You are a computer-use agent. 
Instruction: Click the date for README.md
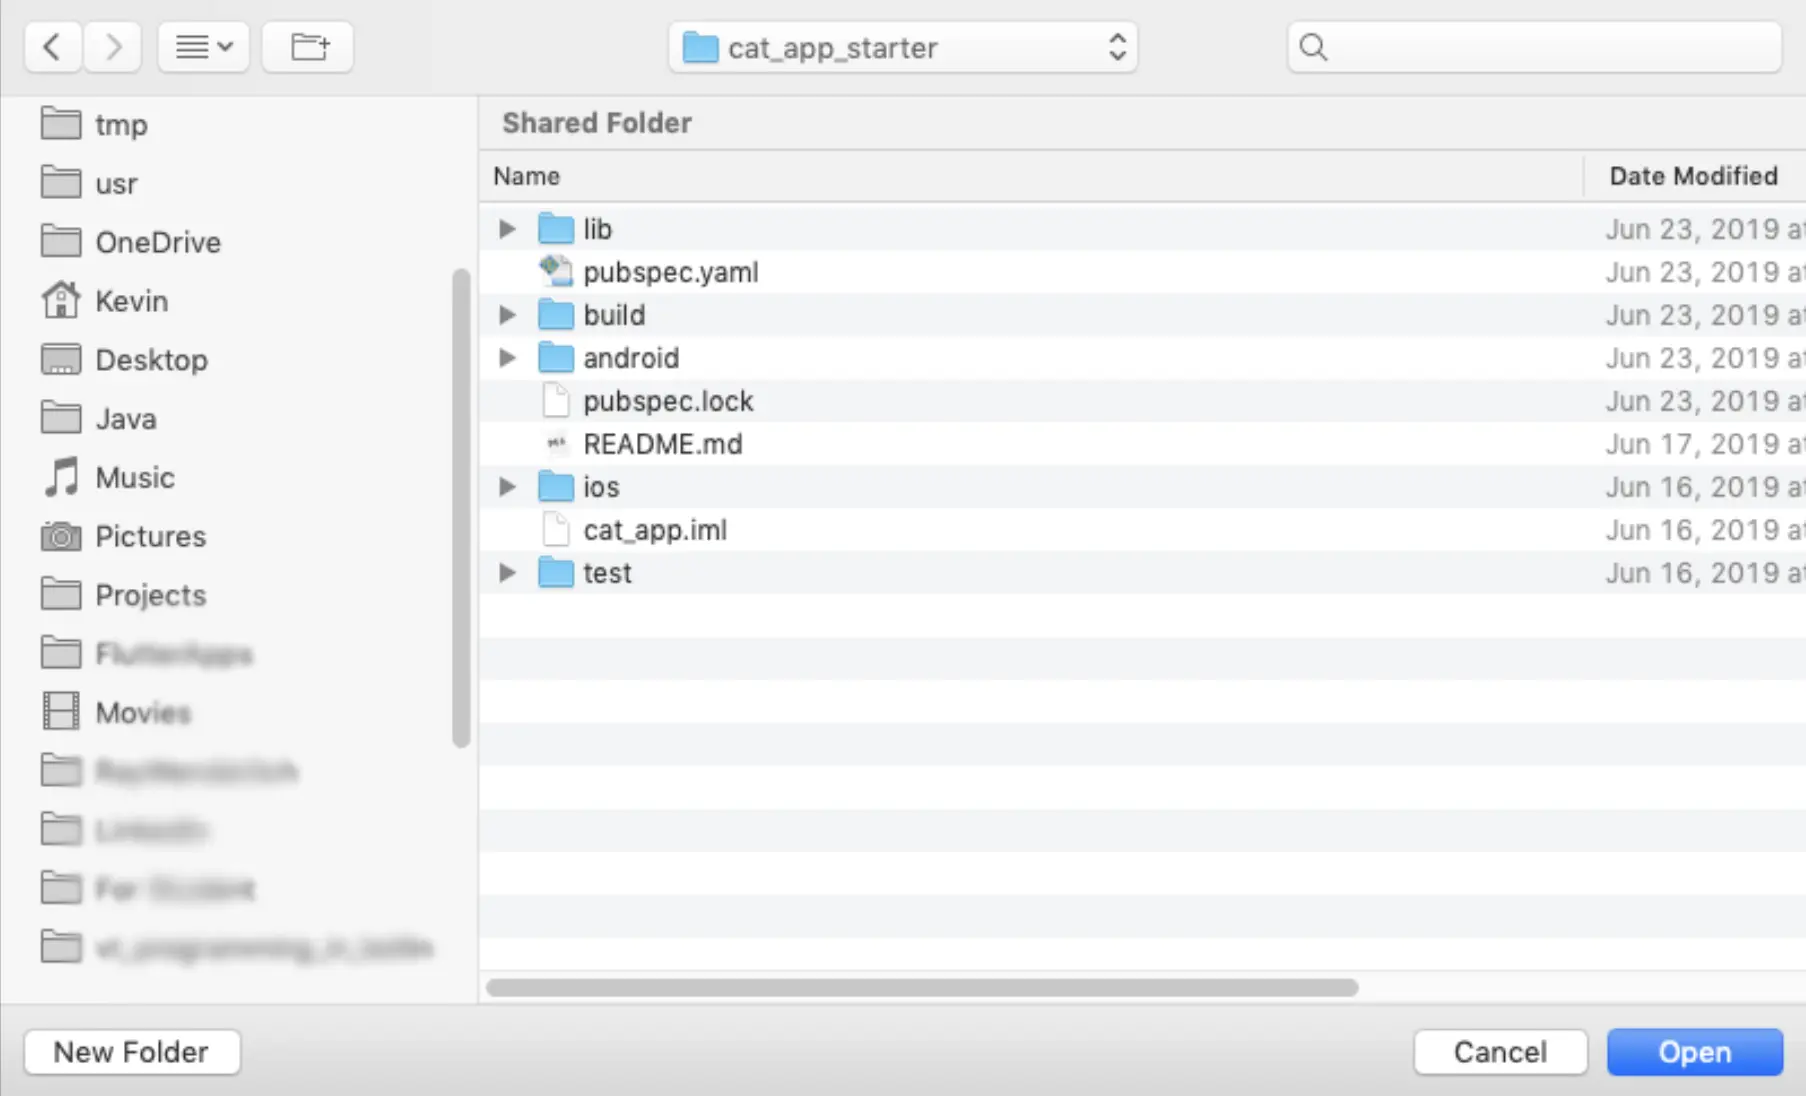tap(1705, 444)
